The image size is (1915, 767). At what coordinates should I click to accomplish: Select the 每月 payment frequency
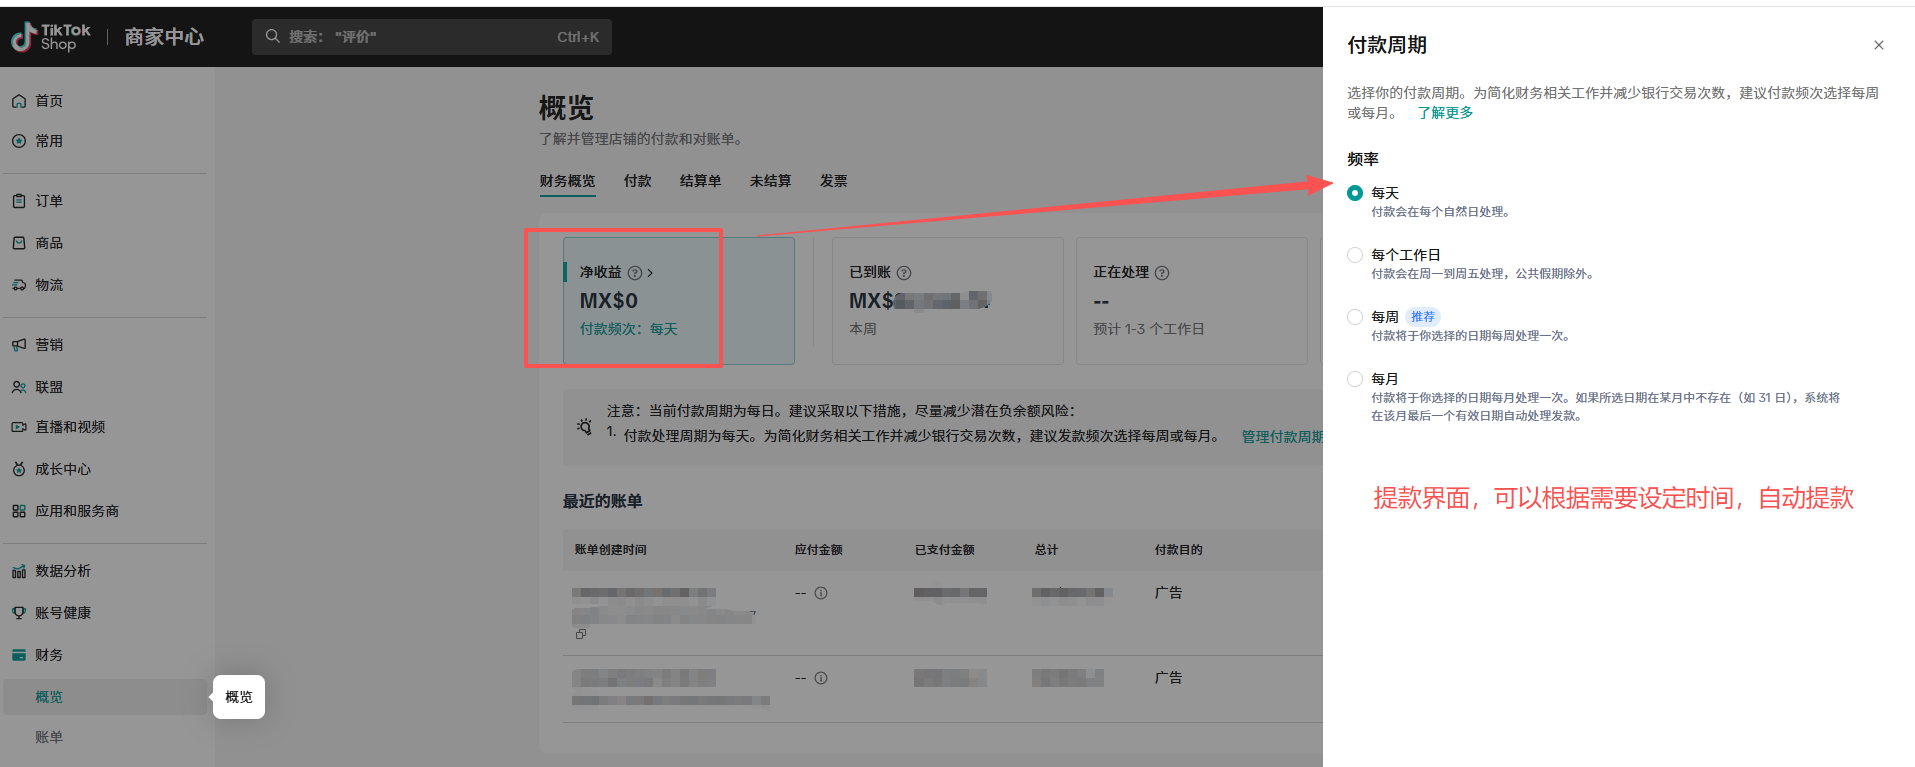tap(1355, 379)
